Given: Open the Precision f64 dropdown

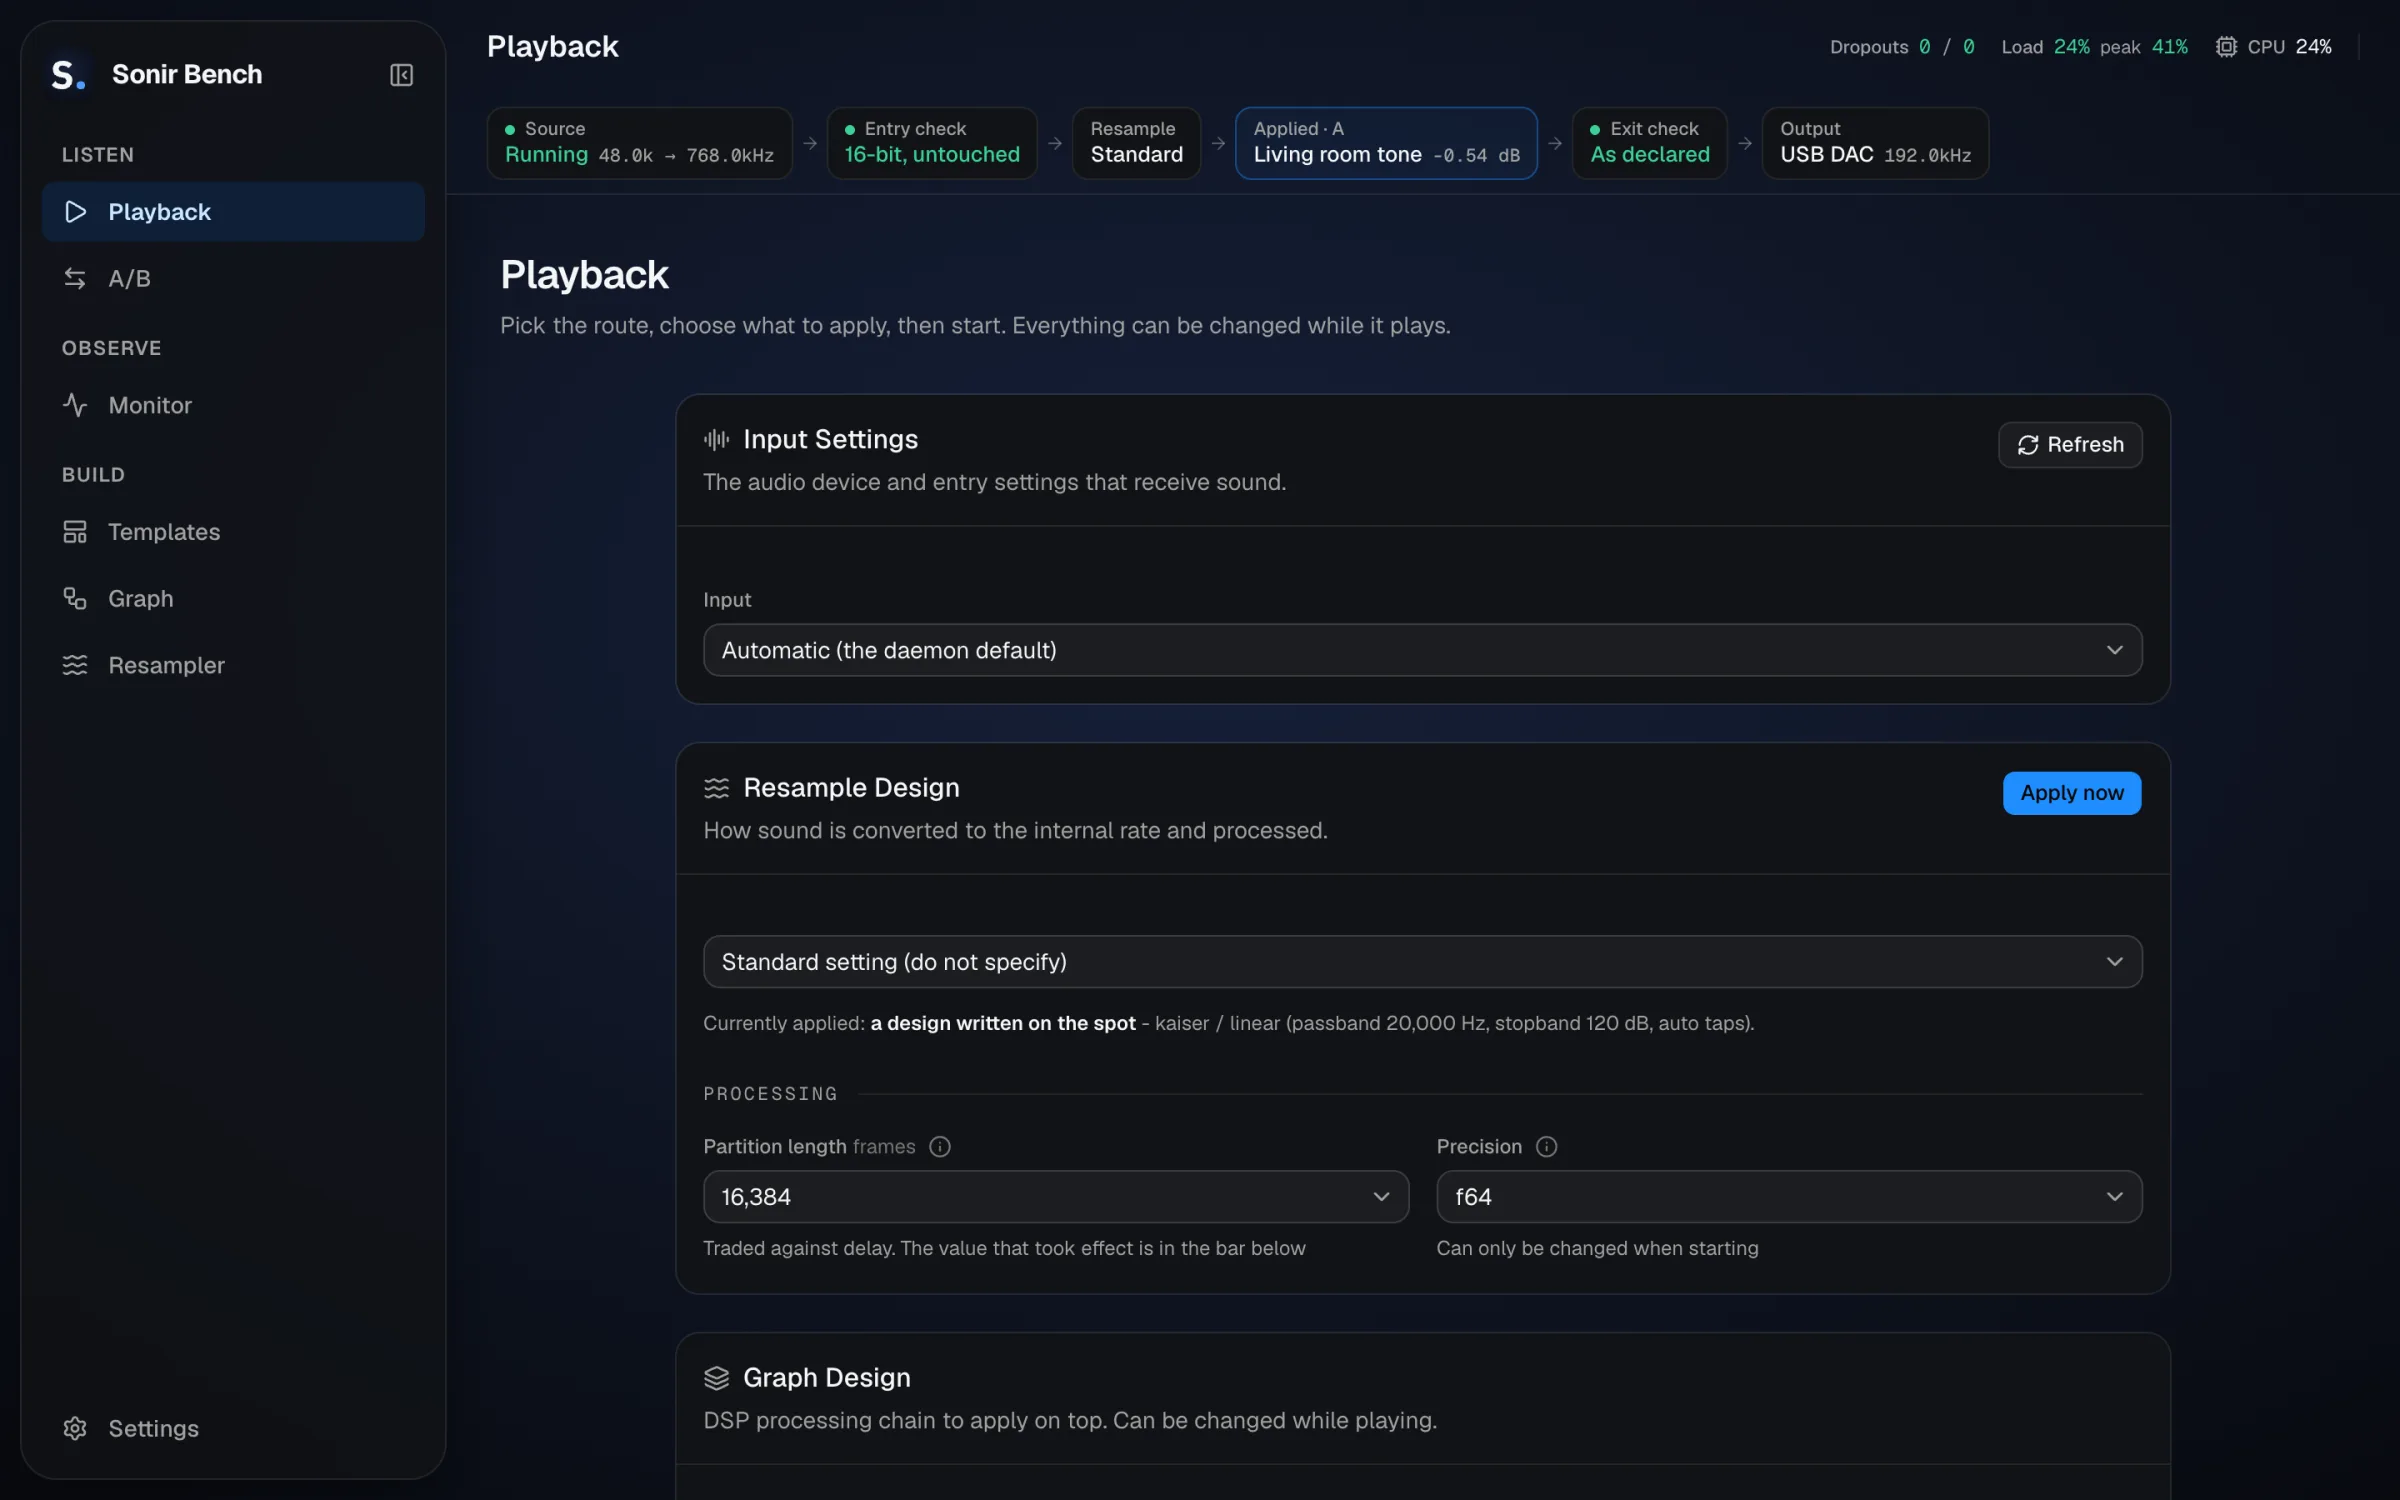Looking at the screenshot, I should [1789, 1197].
